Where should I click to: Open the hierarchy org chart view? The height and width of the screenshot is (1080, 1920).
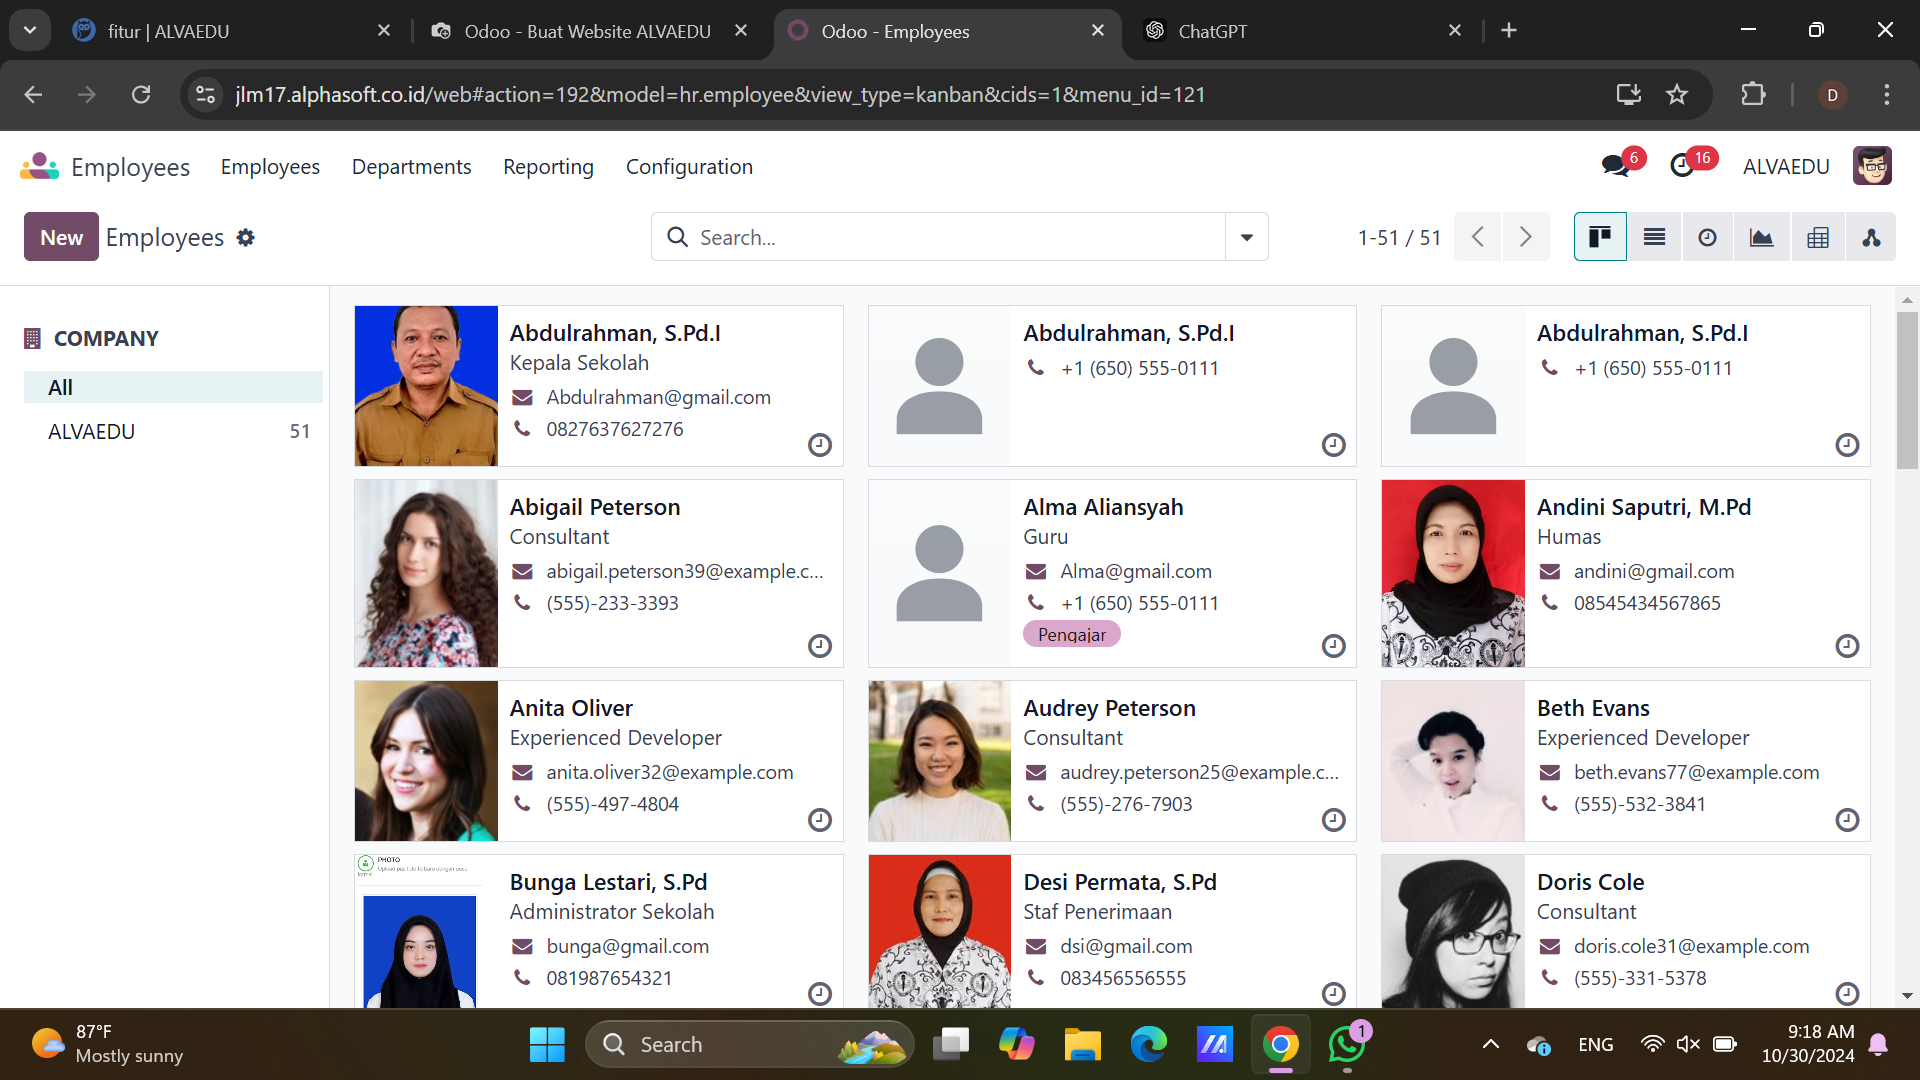pyautogui.click(x=1871, y=237)
